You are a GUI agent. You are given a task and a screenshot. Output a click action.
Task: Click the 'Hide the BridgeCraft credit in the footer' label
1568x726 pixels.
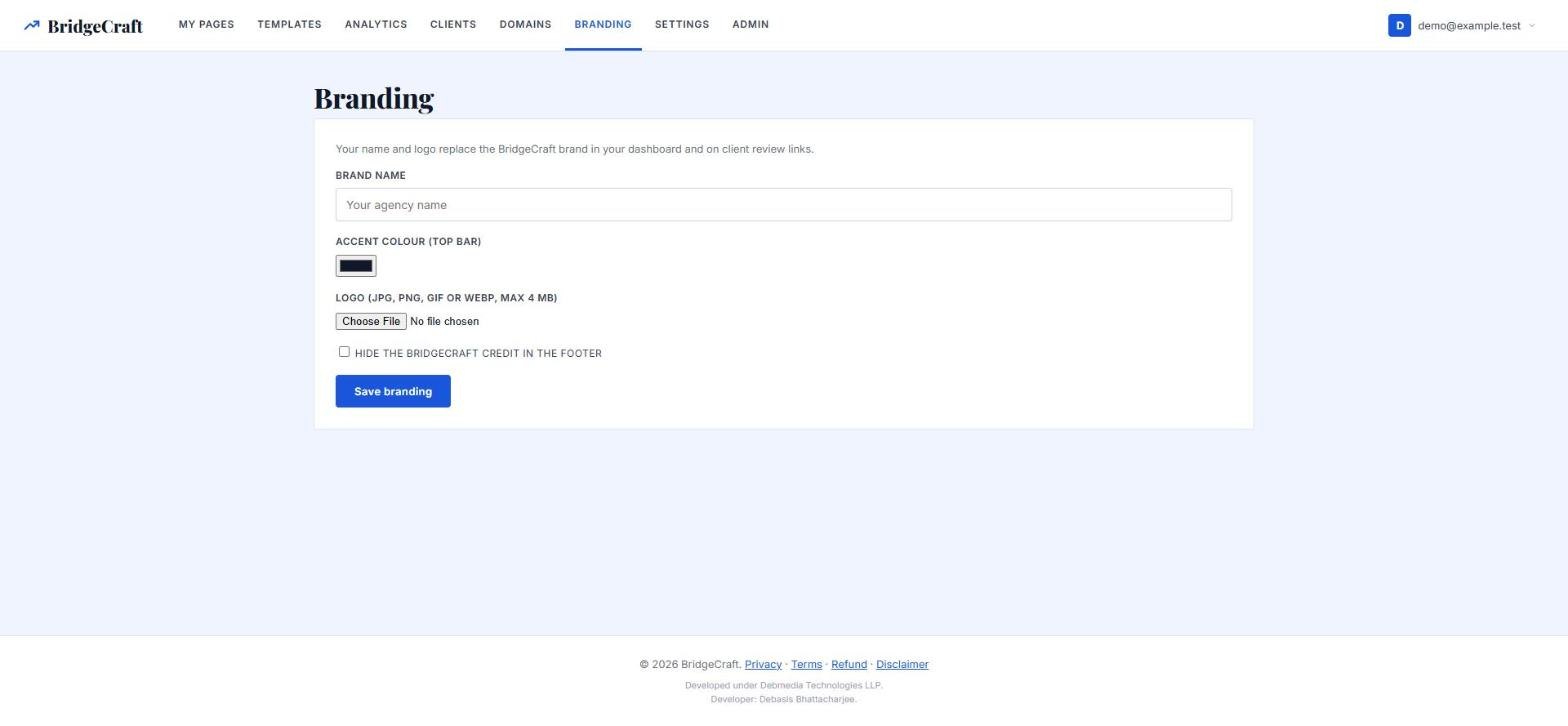coord(478,354)
